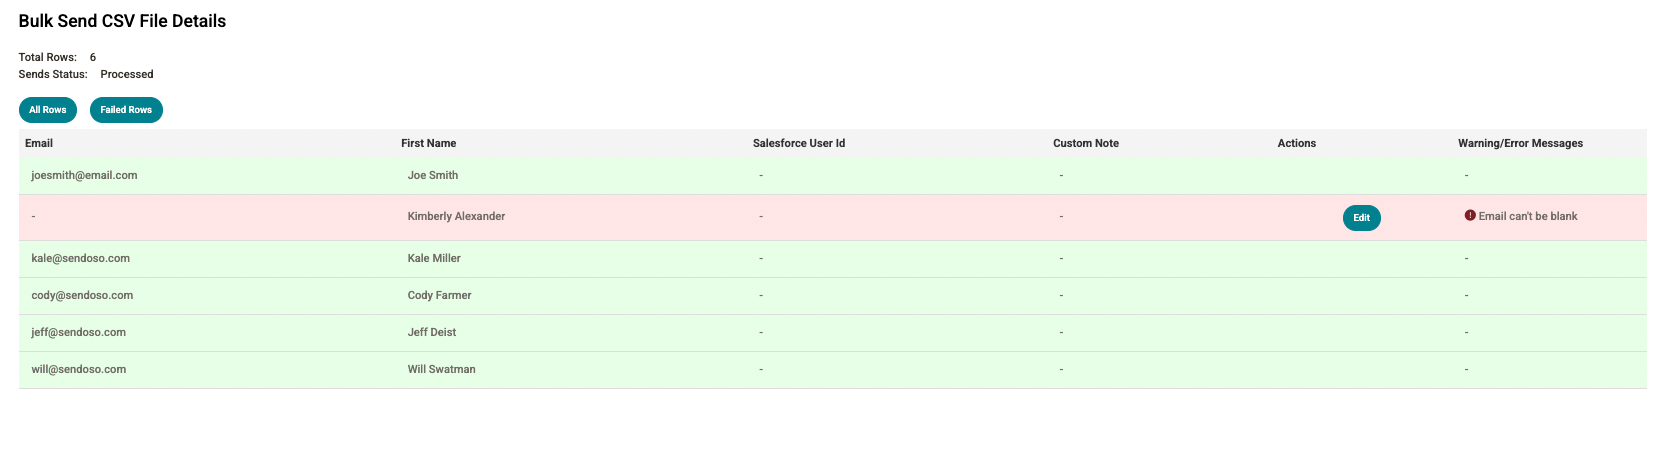Click the Kimberly Alexander name cell
1662x452 pixels.
coord(456,216)
